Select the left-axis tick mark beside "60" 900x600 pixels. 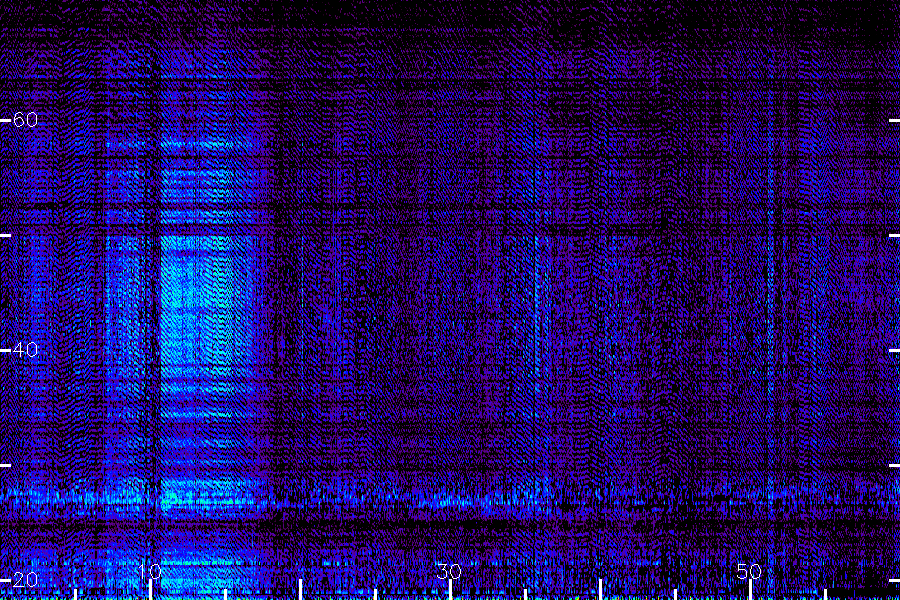5,121
